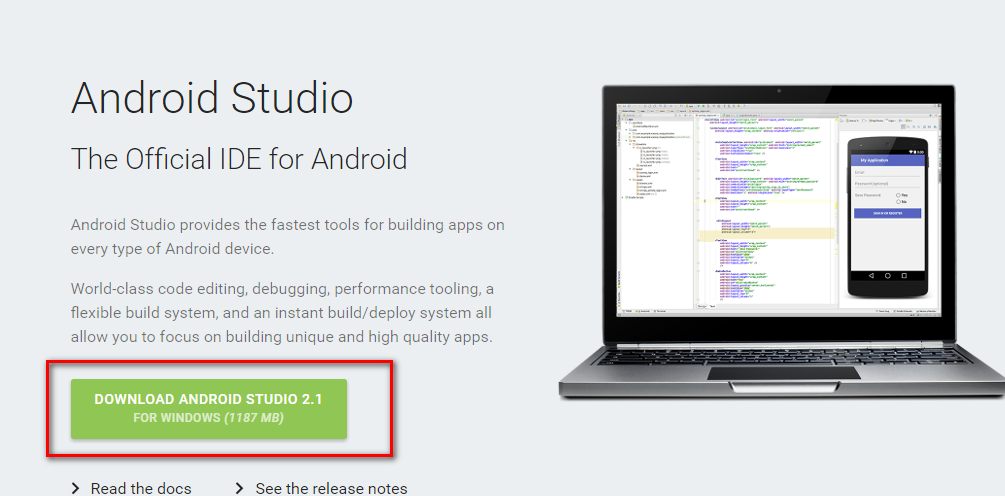Open the See the release notes link
This screenshot has height=496, width=1005.
[x=331, y=488]
